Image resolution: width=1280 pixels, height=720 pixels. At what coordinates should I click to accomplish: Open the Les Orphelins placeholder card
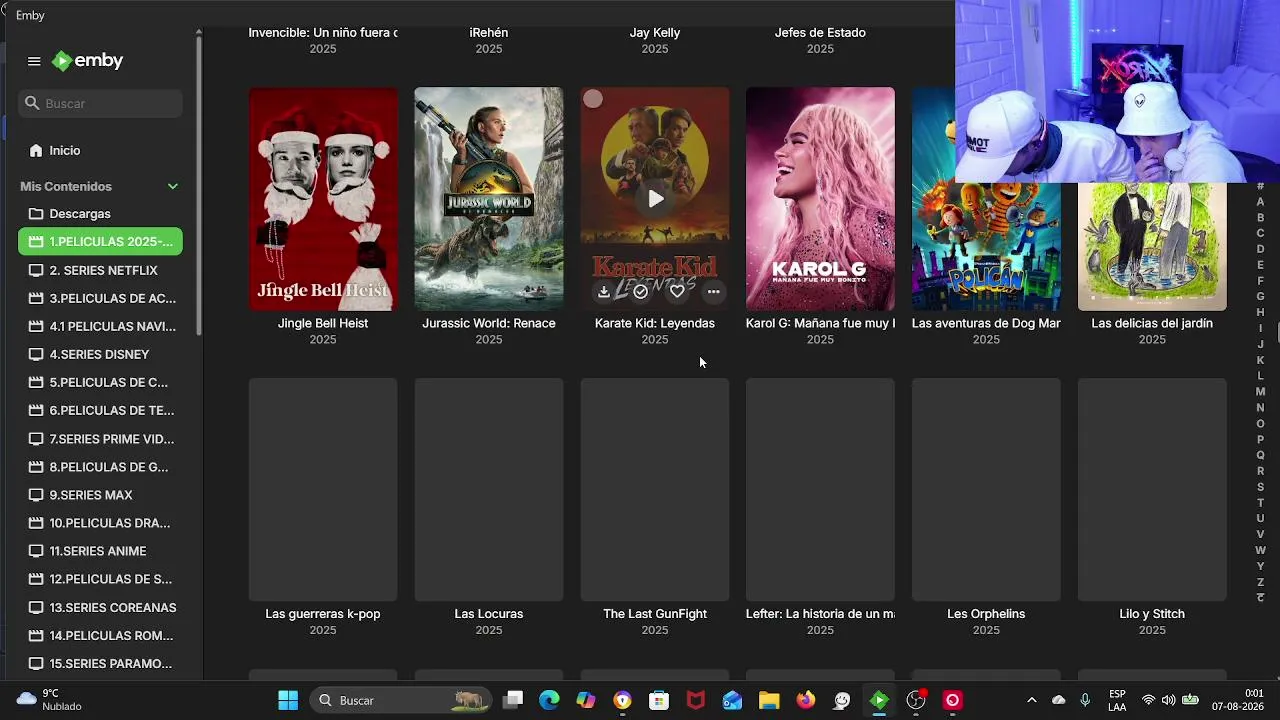pos(986,490)
